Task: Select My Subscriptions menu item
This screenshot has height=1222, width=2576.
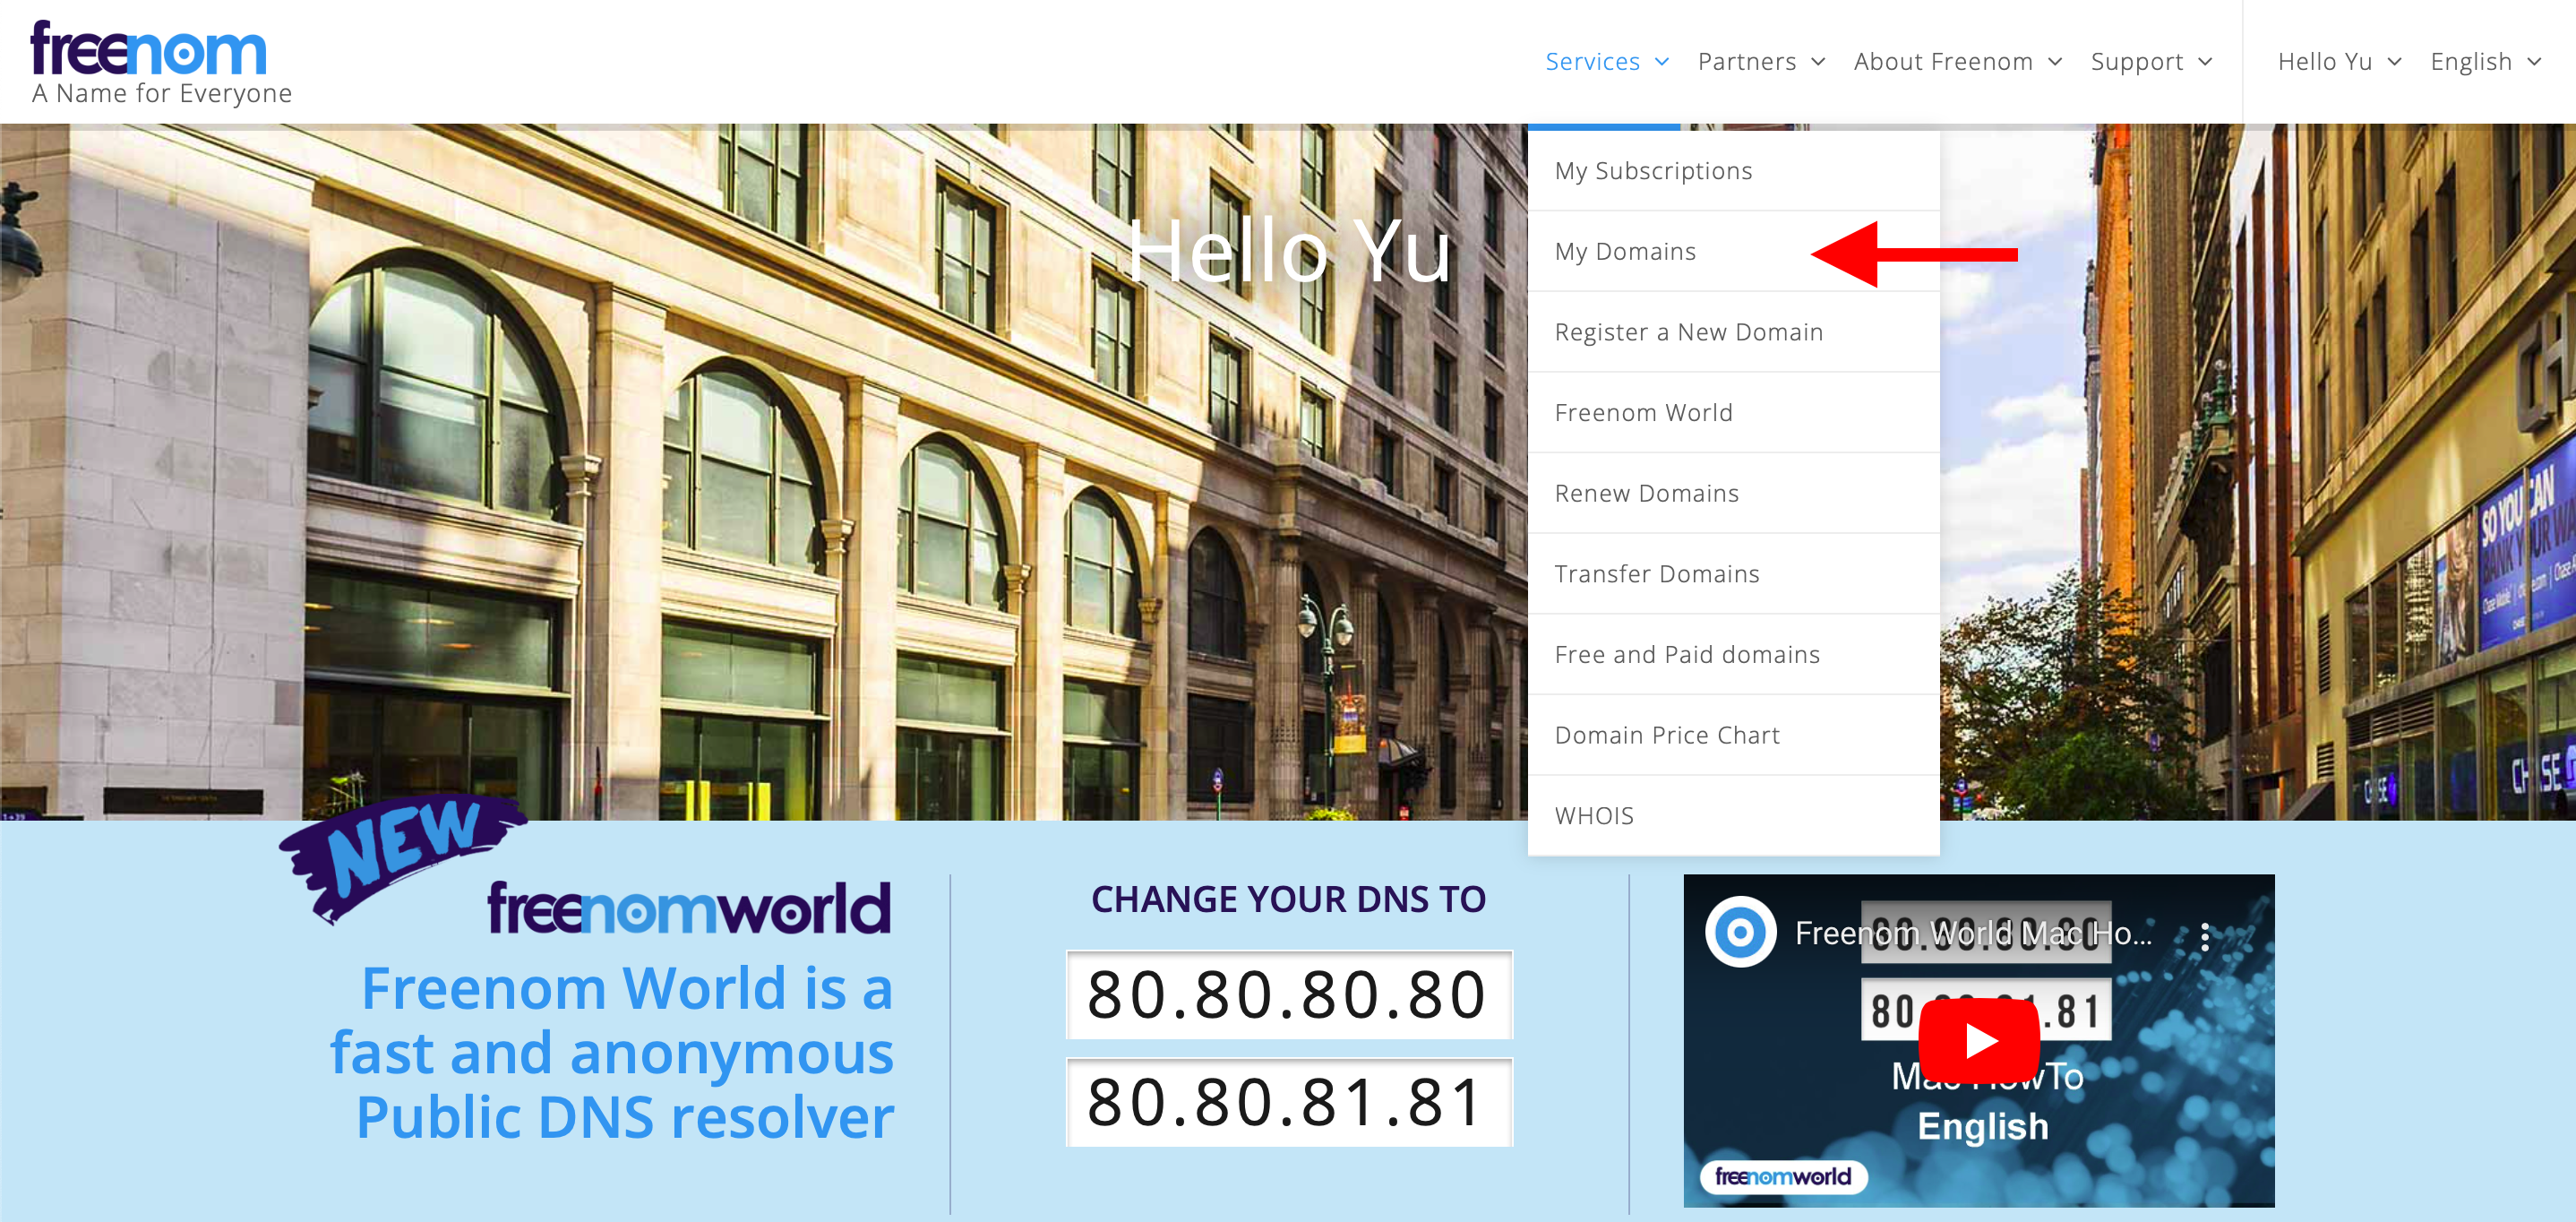Action: tap(1733, 171)
